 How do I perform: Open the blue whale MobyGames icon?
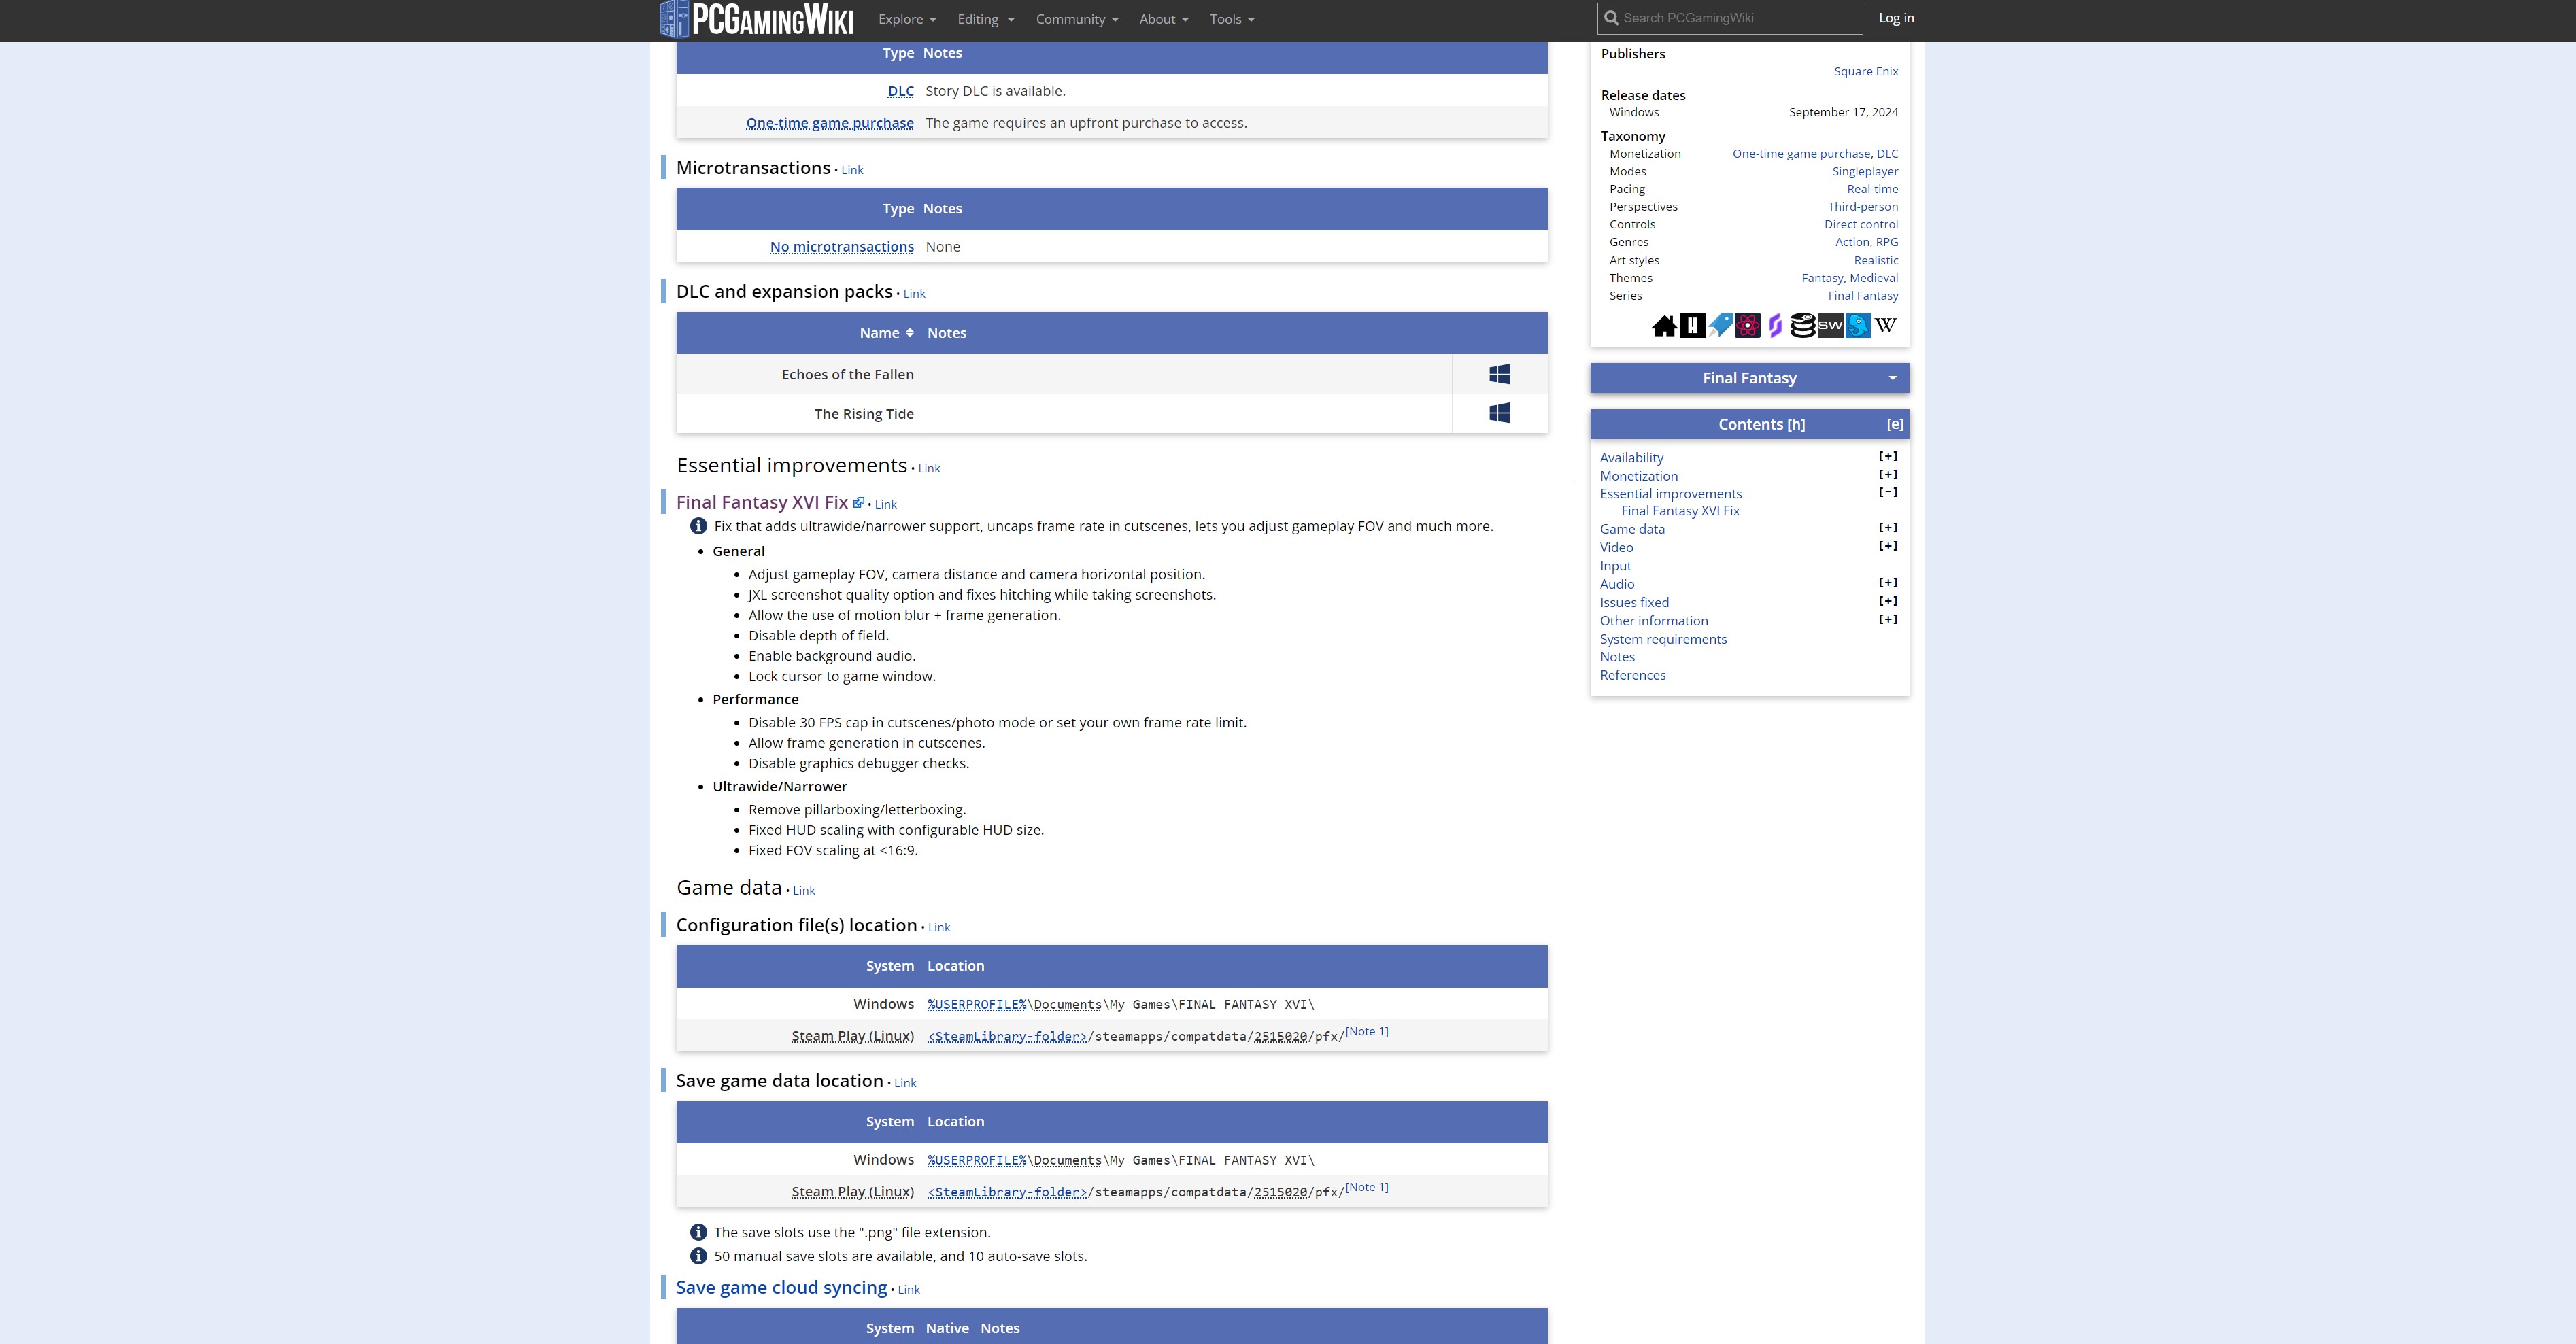1858,326
